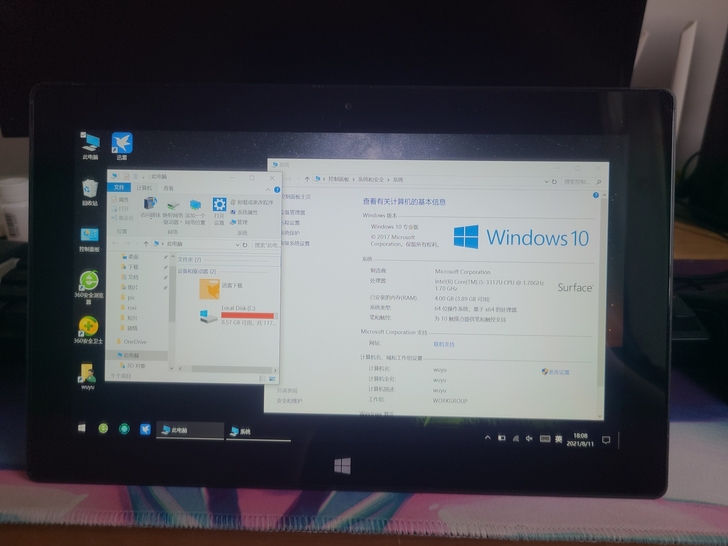The width and height of the screenshot is (728, 546).
Task: Click navigation pane scroll down arrow
Action: [x=172, y=368]
